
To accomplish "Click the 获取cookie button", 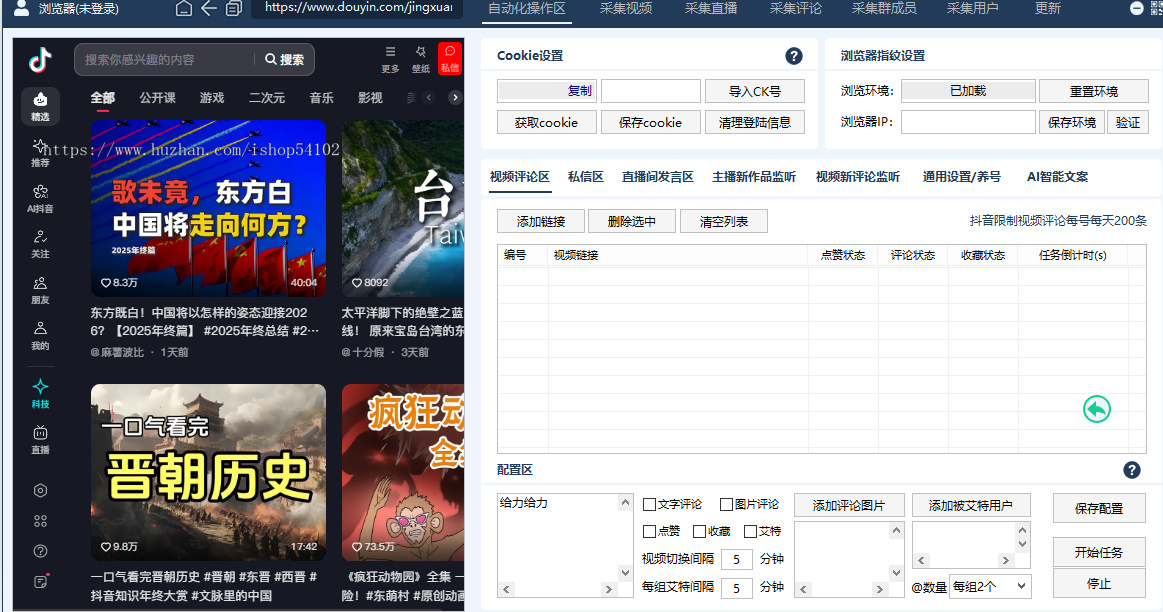I will pos(546,122).
